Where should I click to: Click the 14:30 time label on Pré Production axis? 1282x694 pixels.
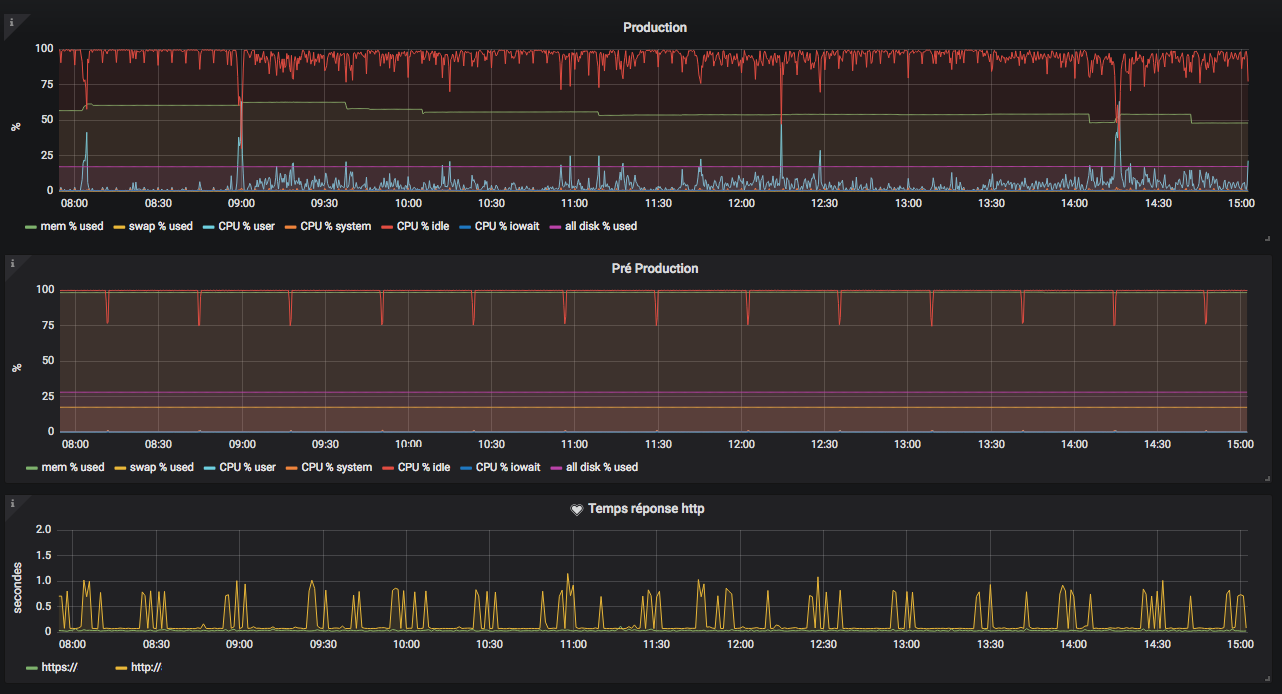(1158, 444)
